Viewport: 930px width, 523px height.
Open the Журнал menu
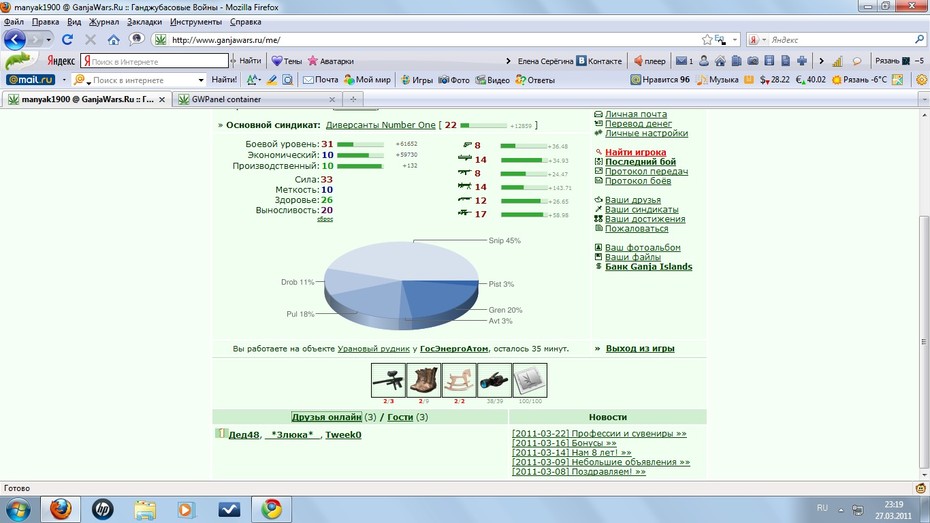[x=104, y=22]
